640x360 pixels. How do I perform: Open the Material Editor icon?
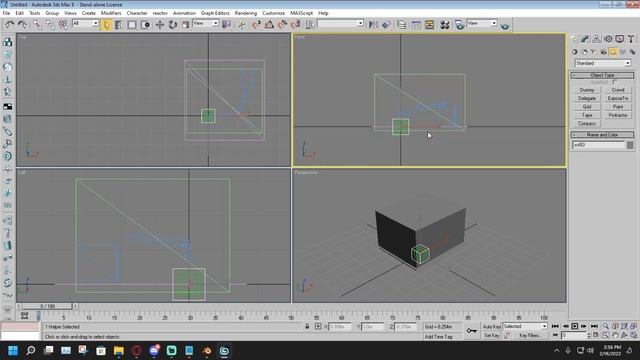tap(445, 25)
